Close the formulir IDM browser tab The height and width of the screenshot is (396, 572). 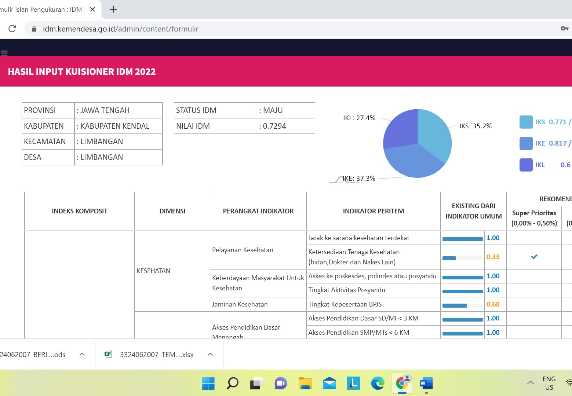tap(93, 9)
